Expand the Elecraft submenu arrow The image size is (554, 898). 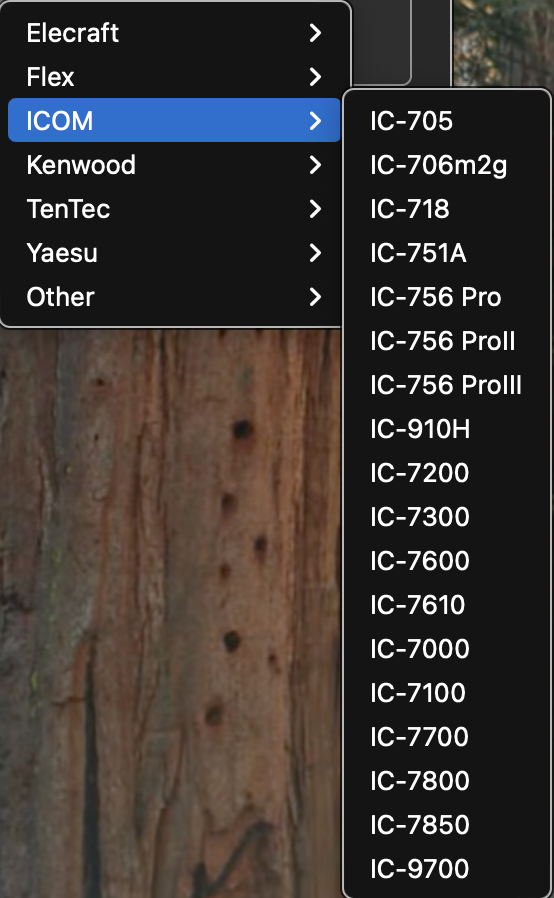[x=315, y=33]
